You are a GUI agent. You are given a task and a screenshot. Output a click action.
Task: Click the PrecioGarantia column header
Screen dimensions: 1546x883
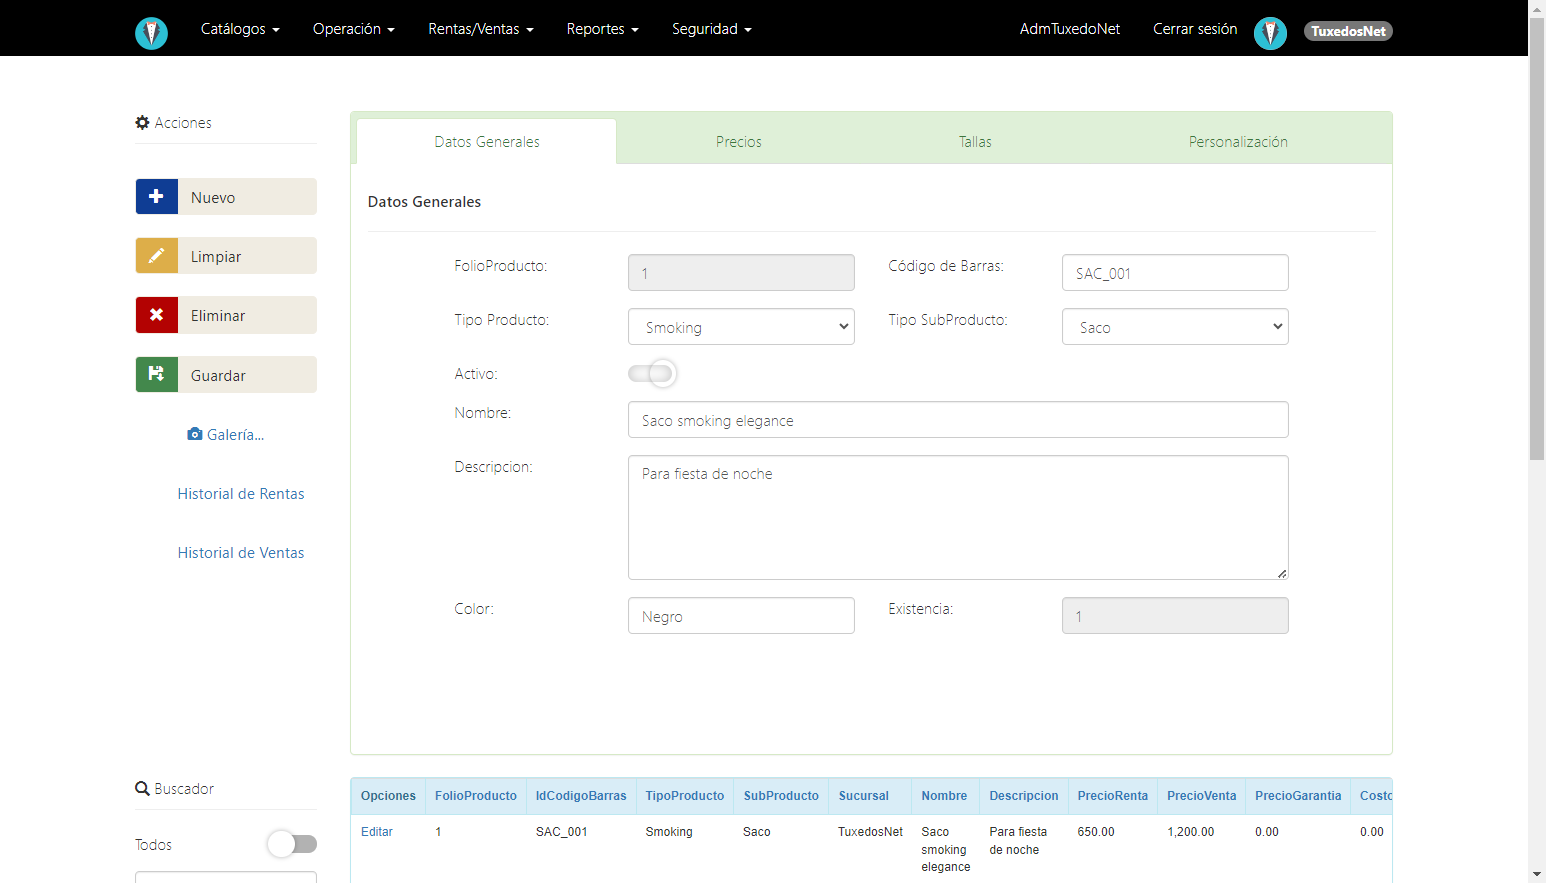pyautogui.click(x=1298, y=796)
